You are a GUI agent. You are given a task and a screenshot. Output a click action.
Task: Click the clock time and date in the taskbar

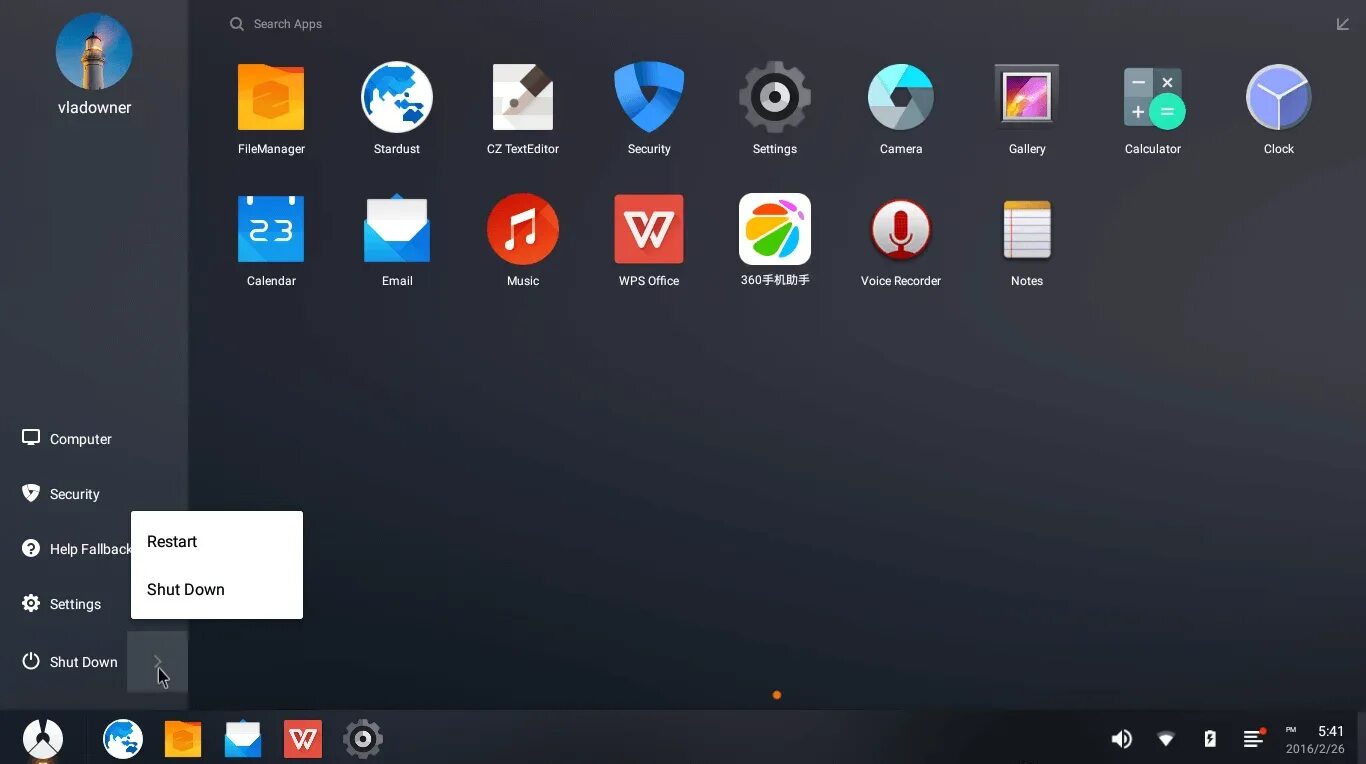1314,739
